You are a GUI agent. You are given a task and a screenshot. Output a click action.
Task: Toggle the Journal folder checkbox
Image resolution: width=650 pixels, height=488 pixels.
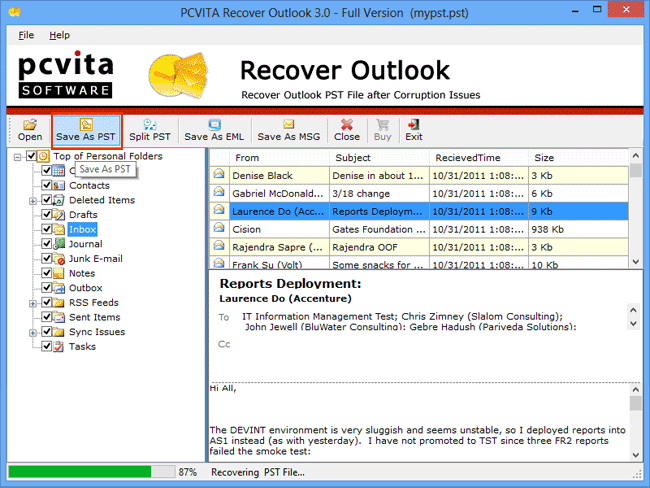(x=47, y=244)
